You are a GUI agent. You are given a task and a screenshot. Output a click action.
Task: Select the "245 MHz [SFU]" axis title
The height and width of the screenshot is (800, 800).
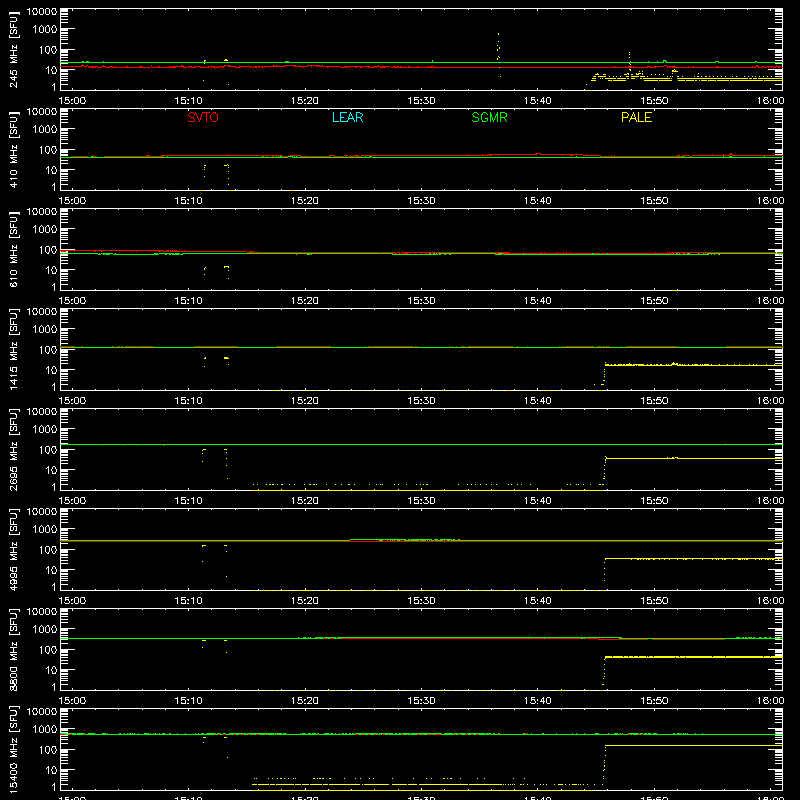(14, 50)
